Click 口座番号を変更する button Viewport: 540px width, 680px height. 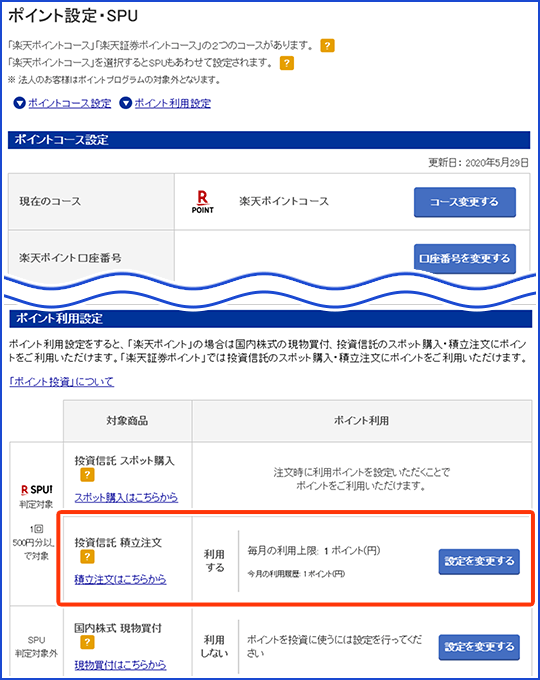point(465,258)
